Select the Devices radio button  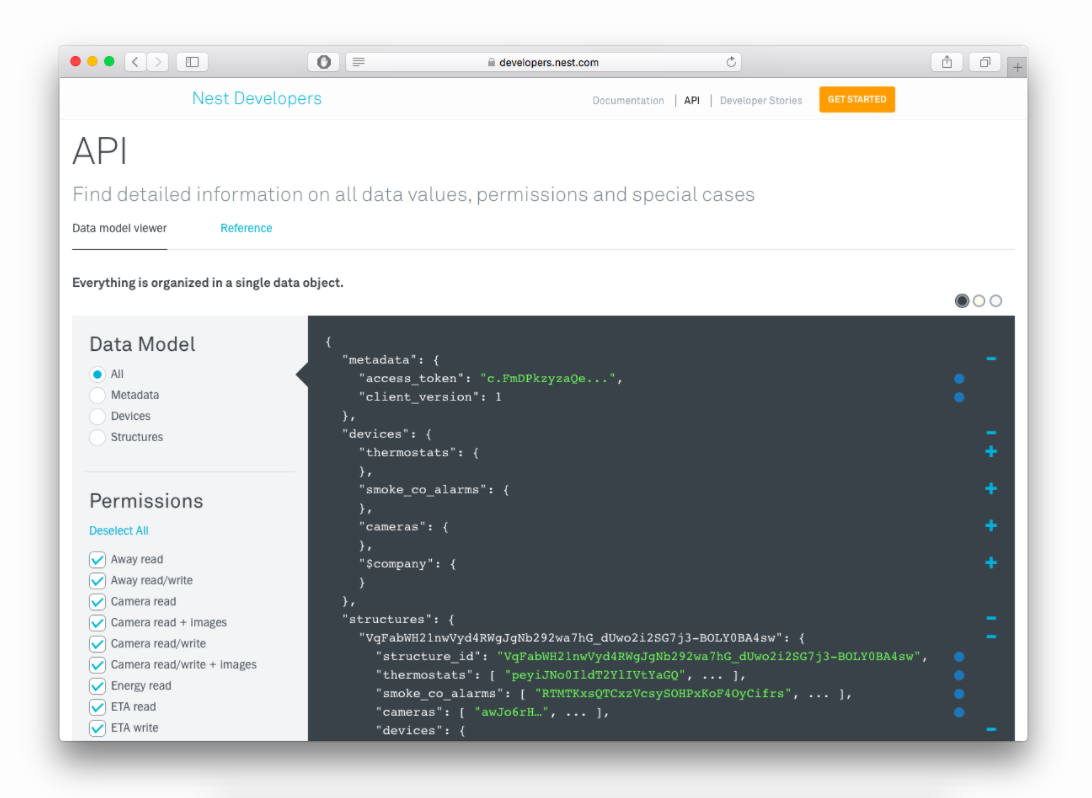click(x=97, y=416)
